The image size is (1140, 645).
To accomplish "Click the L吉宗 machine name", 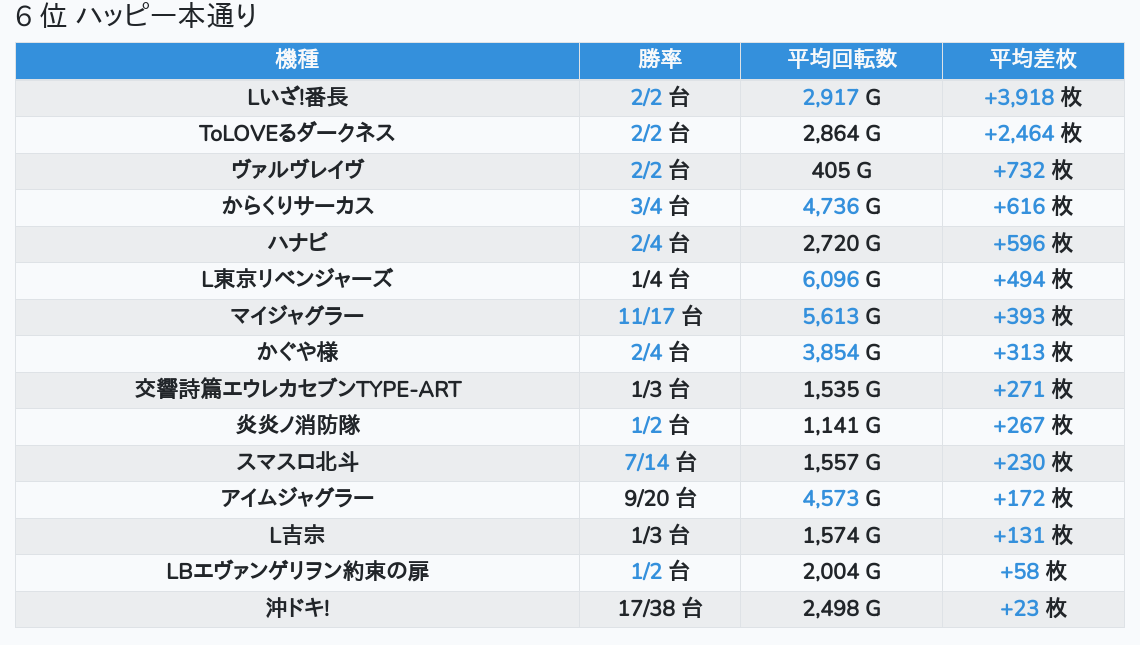I will [x=297, y=536].
